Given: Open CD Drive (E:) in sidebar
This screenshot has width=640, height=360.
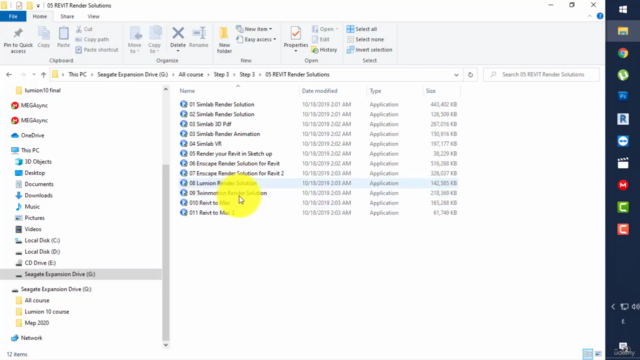Looking at the screenshot, I should [x=40, y=263].
